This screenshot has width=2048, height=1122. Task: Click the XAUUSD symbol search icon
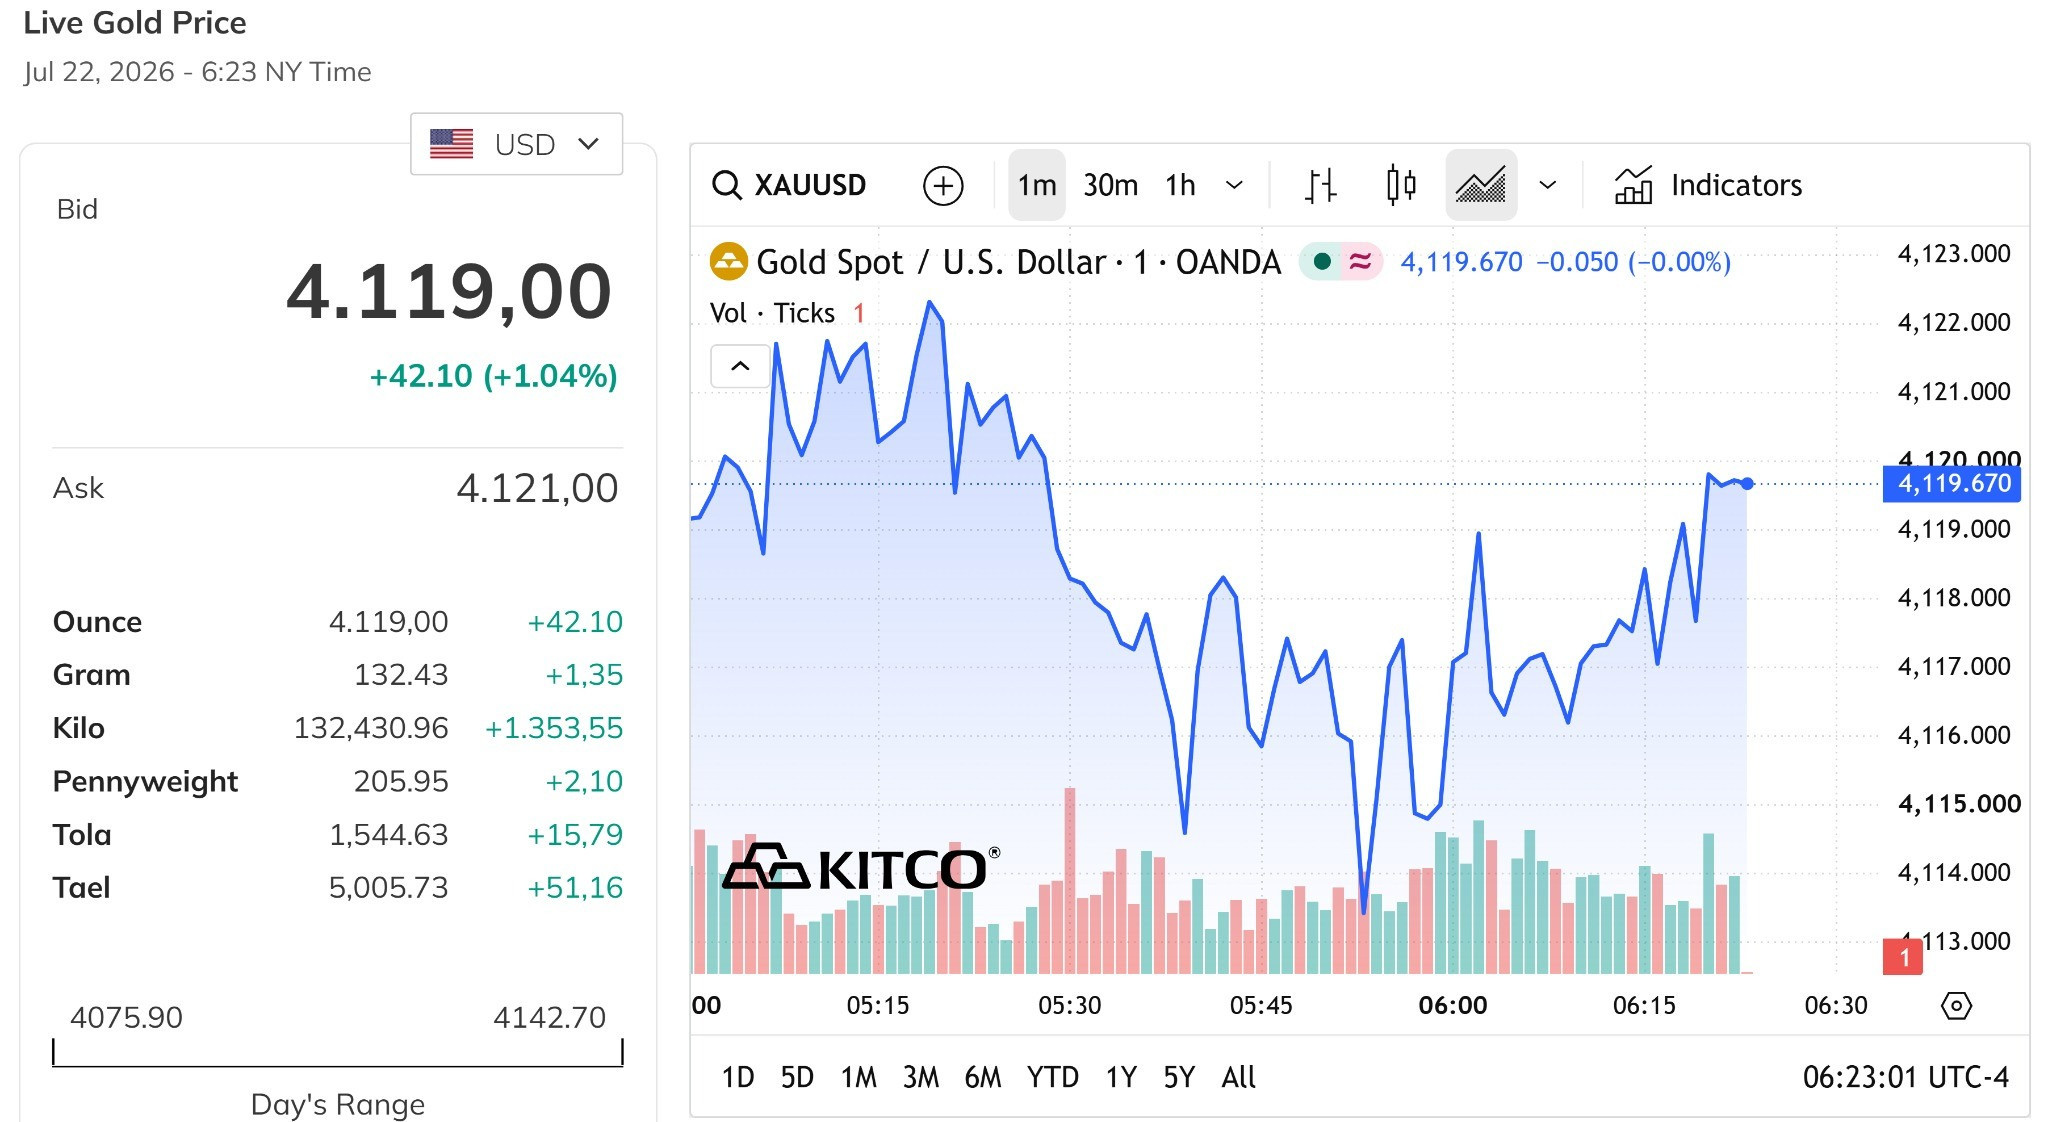click(726, 185)
